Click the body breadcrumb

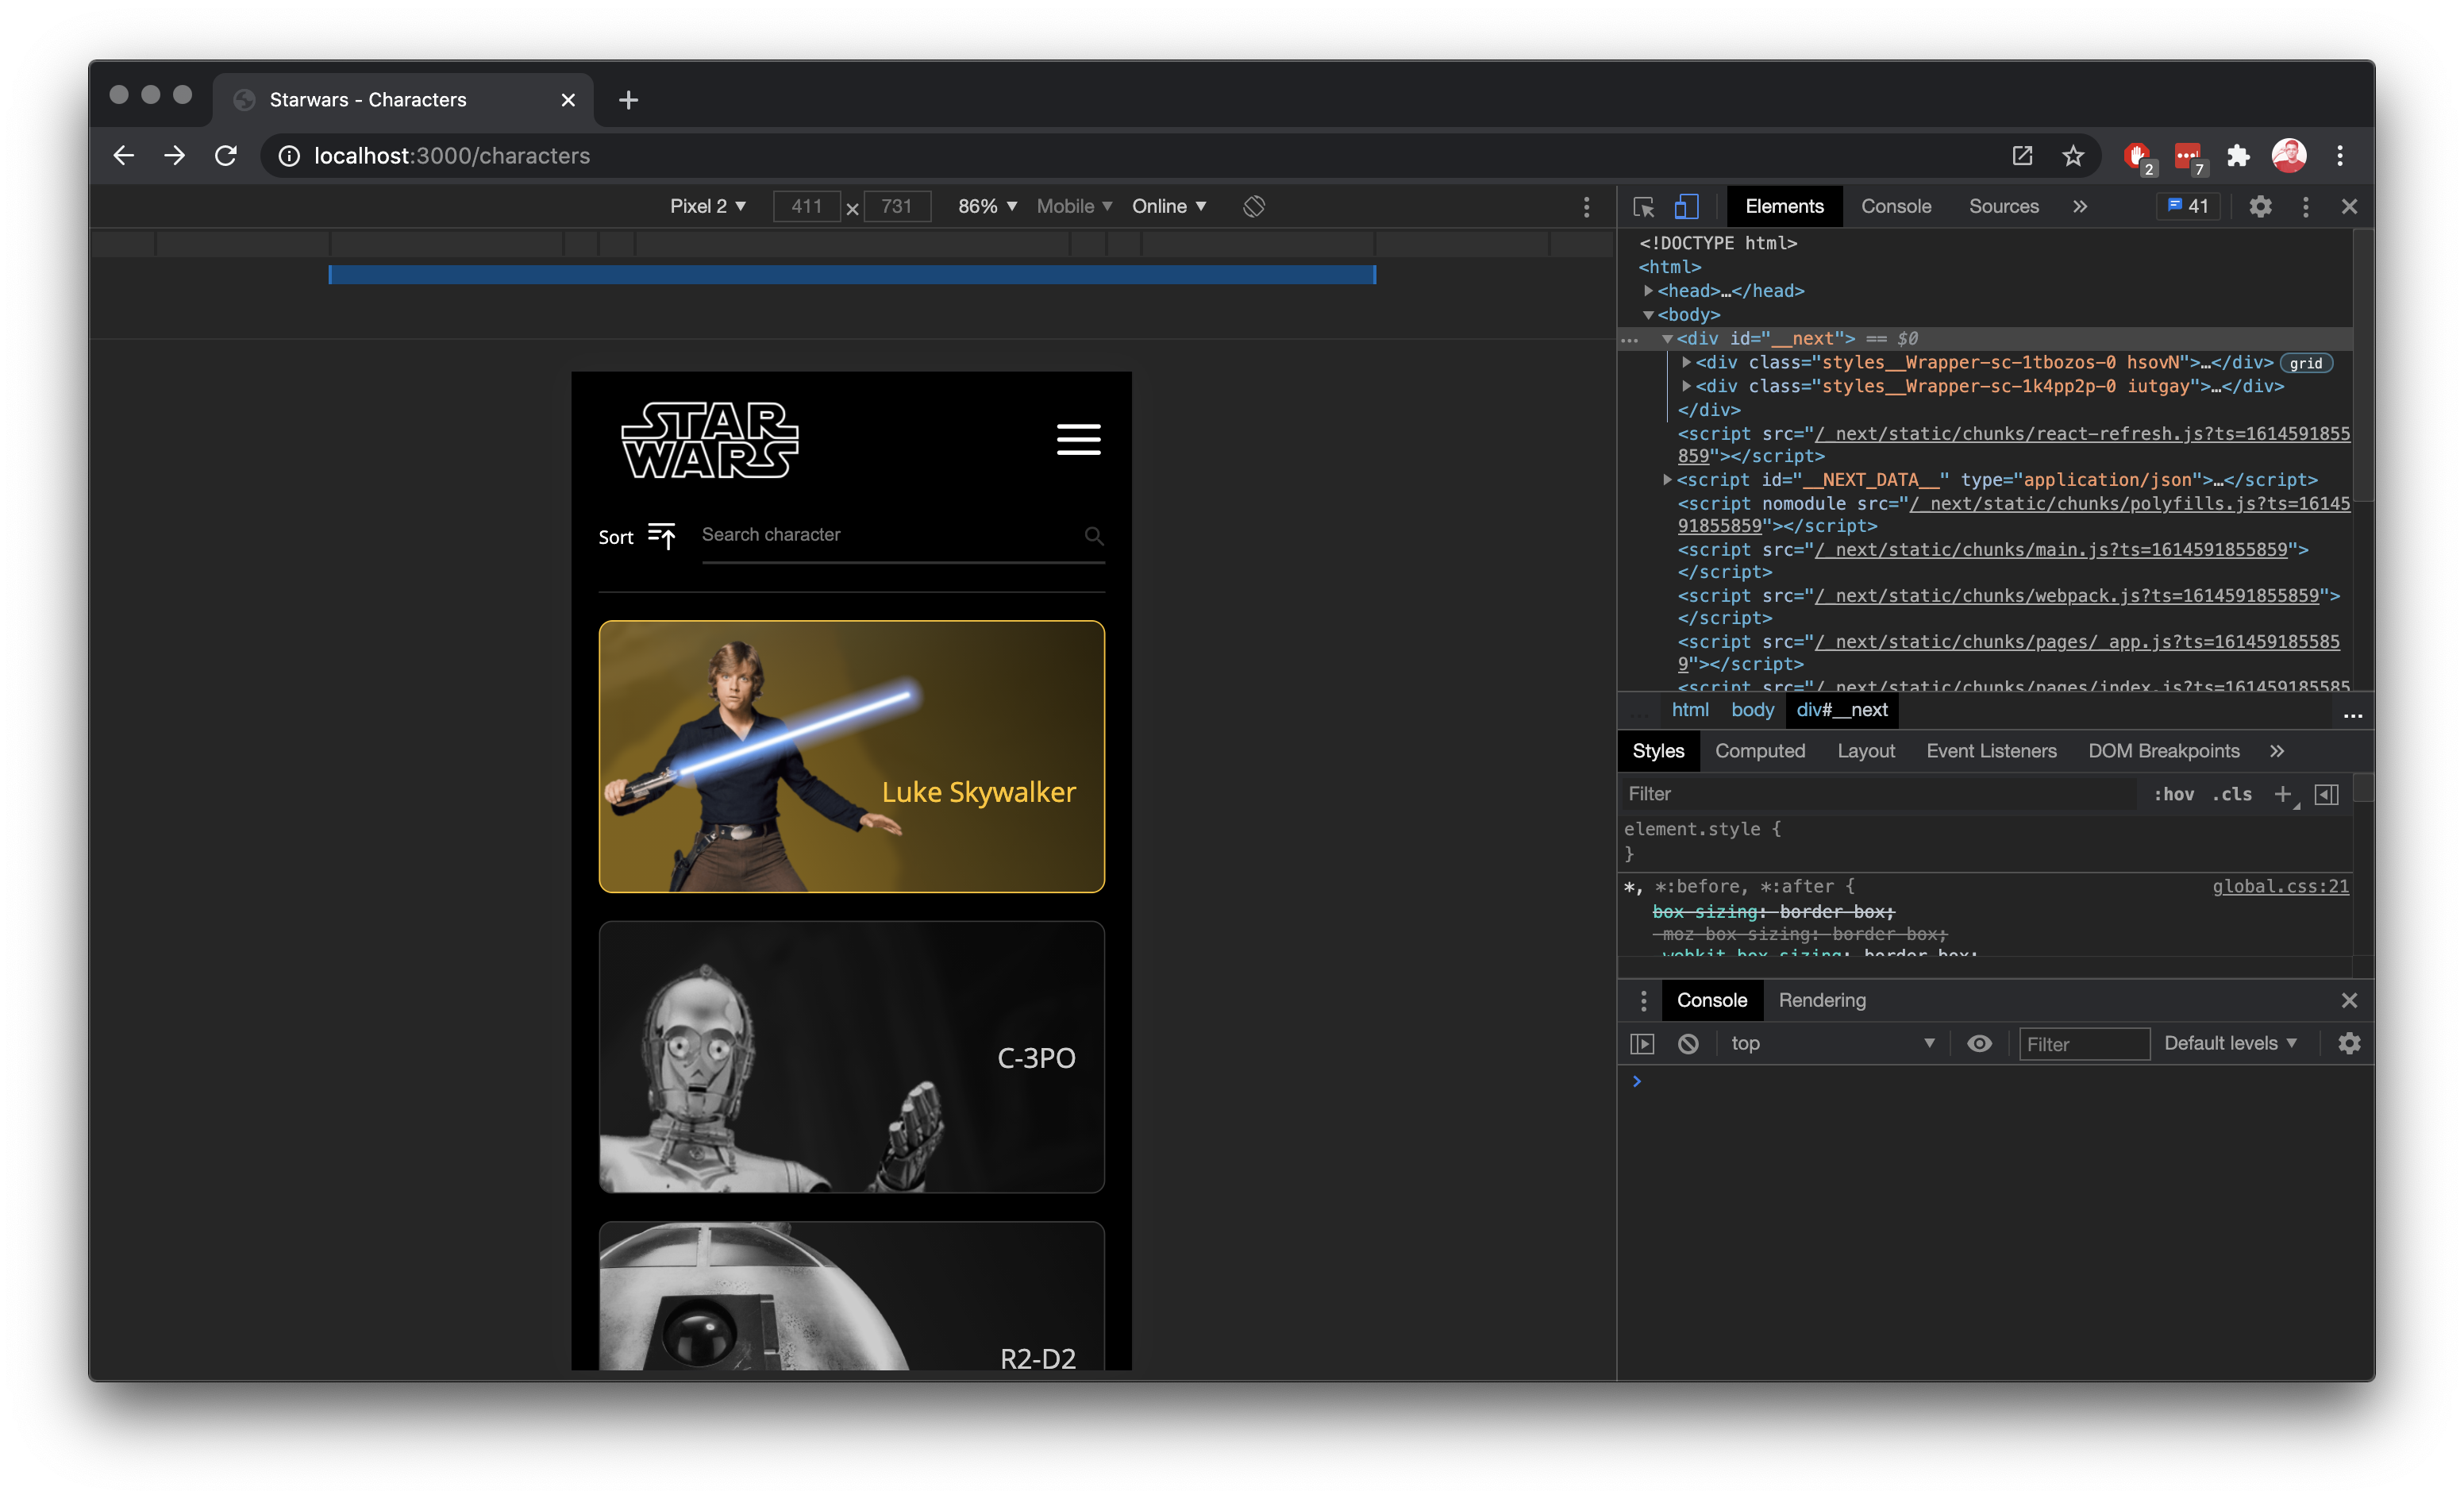(x=1752, y=710)
